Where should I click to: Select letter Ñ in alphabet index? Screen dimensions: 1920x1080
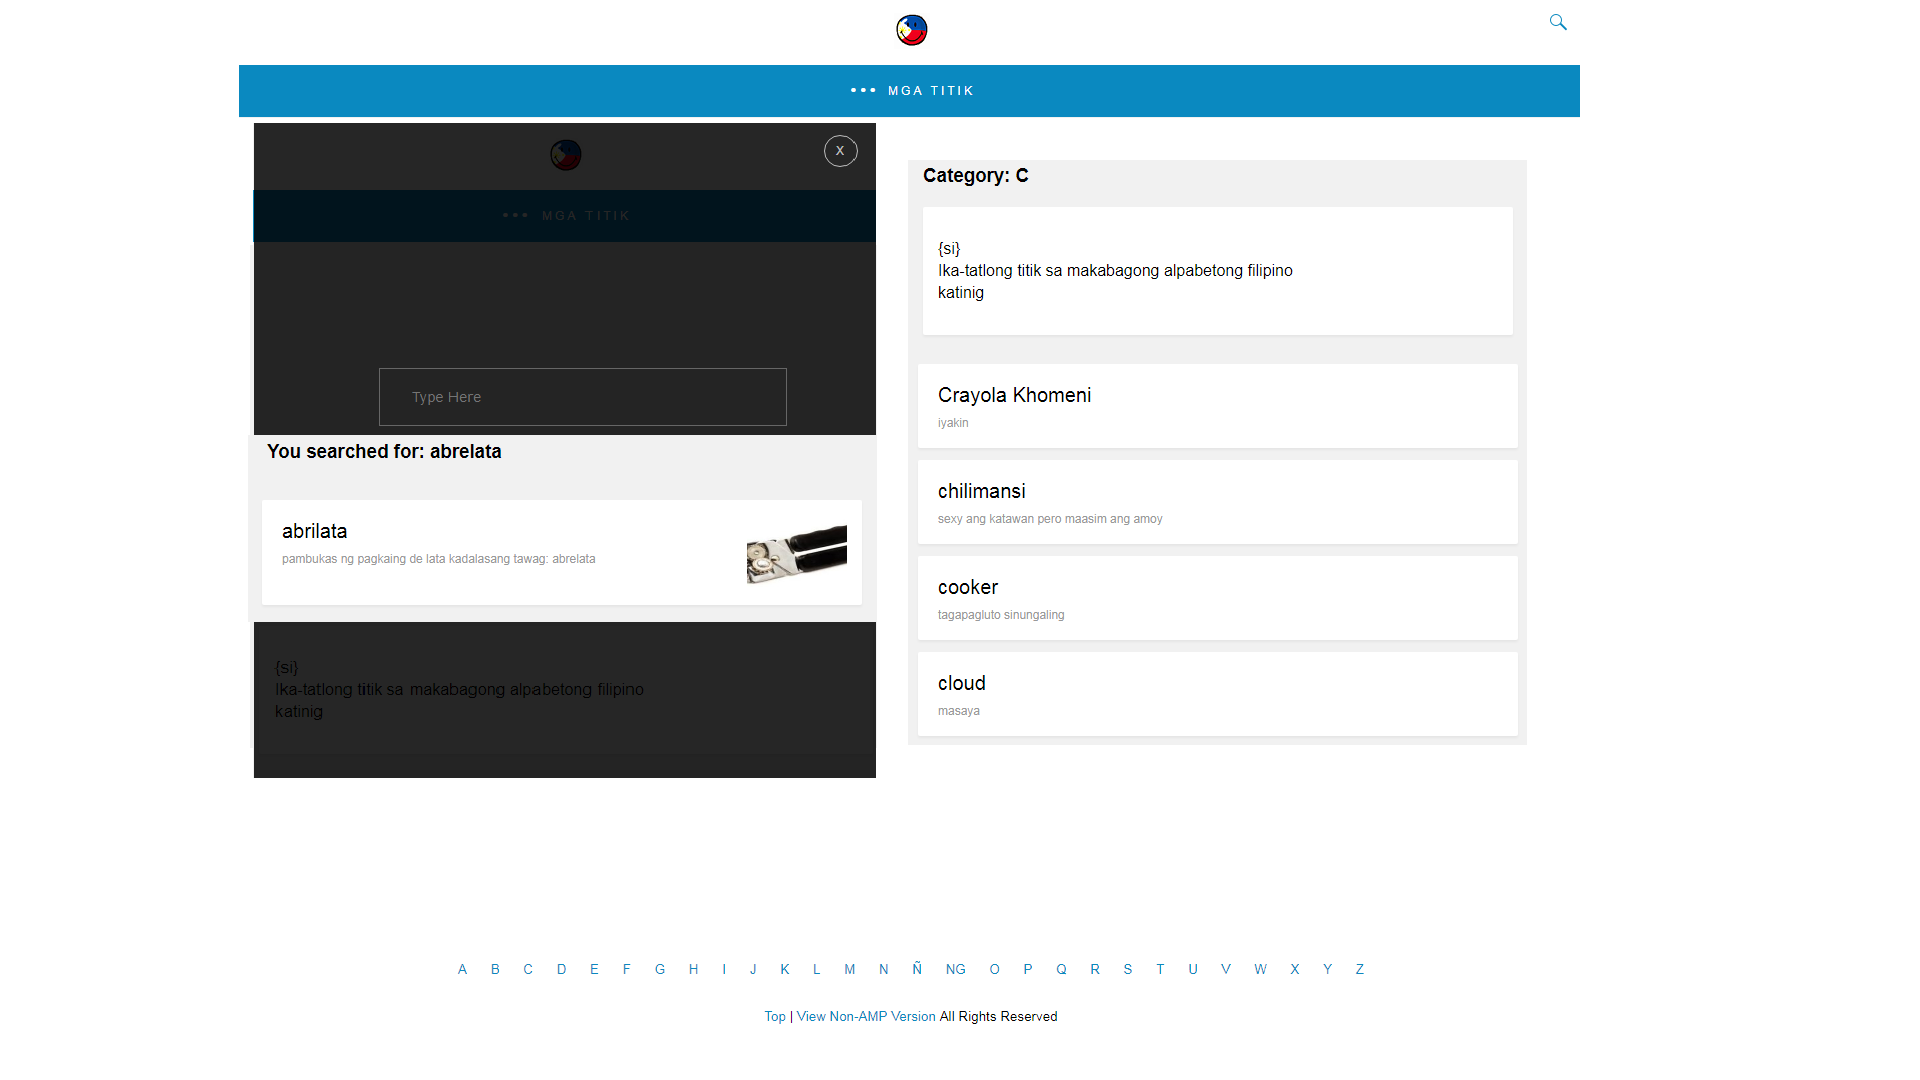917,969
